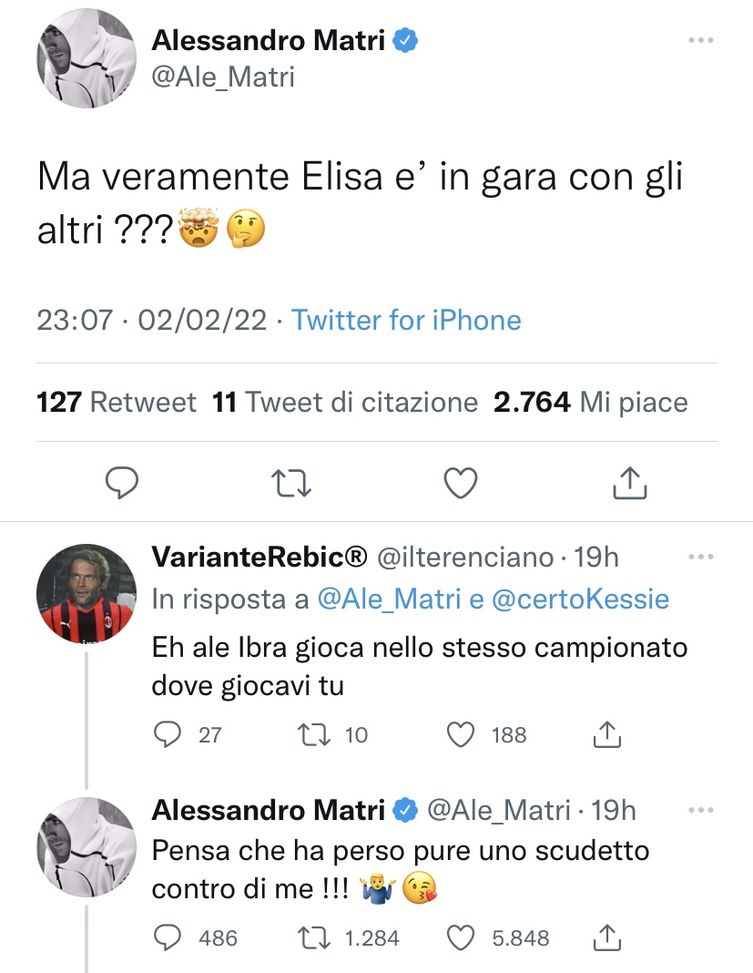Screen dimensions: 753x973
Task: Click the Reply icon under Matri's main tweet
Action: click(x=120, y=483)
